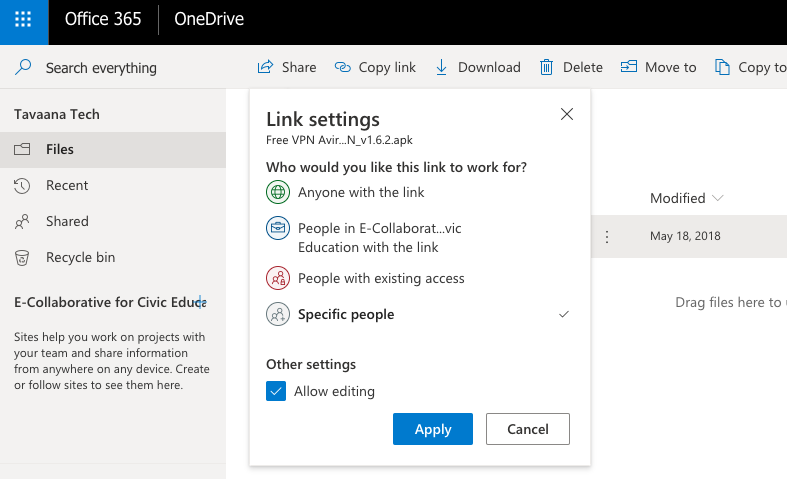
Task: Click the Office 365 title link
Action: click(x=103, y=19)
